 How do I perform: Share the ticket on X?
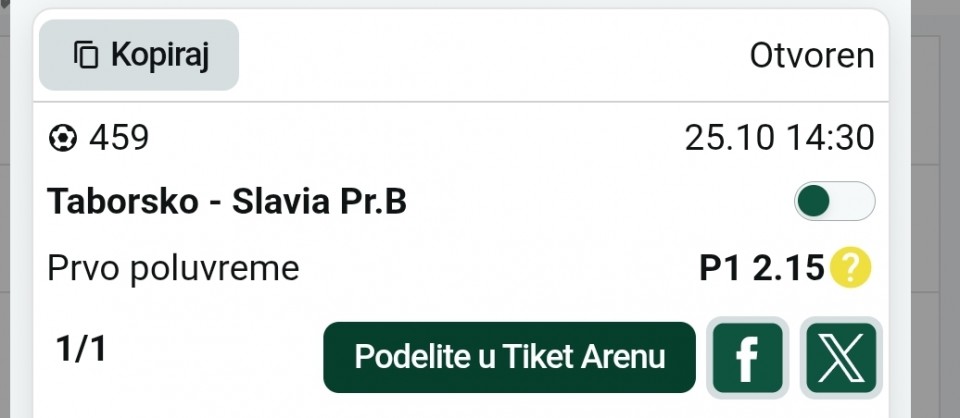(x=841, y=358)
